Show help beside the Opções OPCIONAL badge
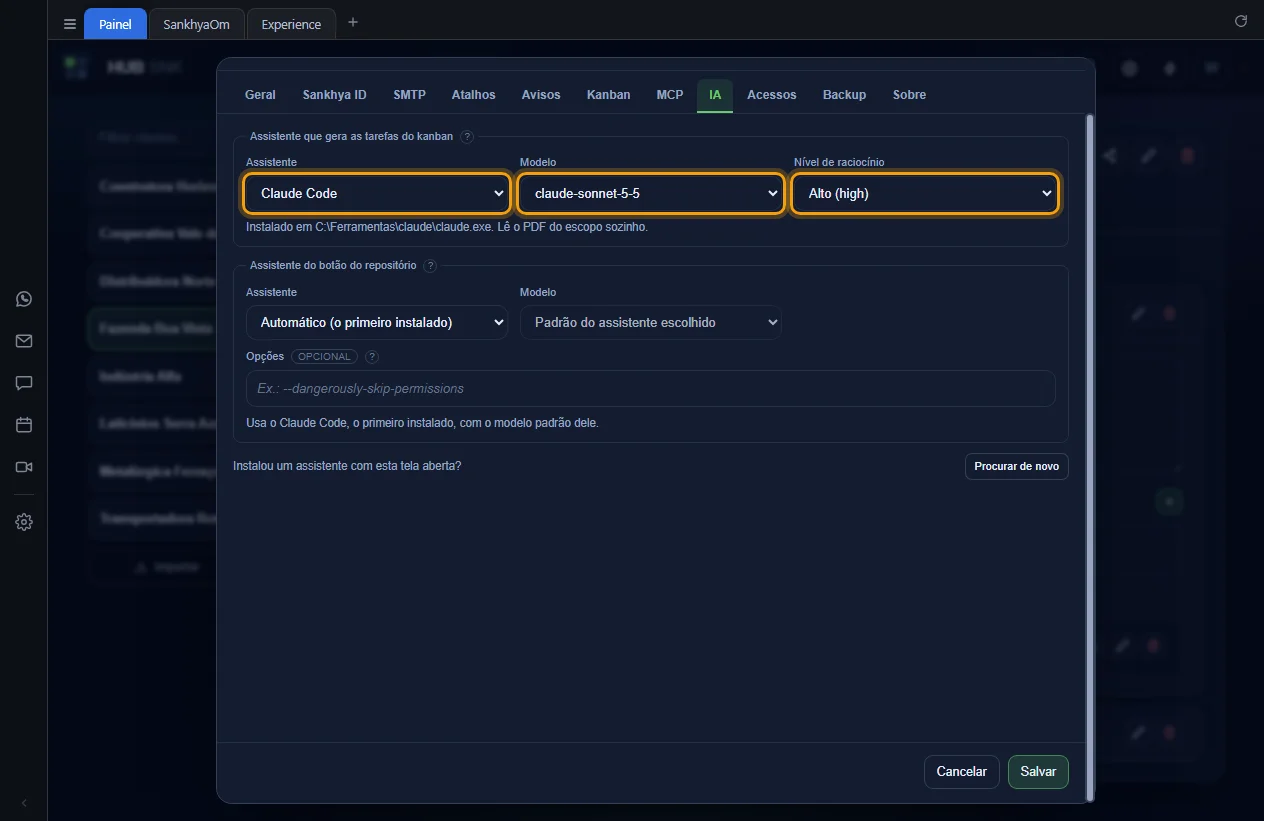Screen dimensions: 1264x821 point(372,357)
